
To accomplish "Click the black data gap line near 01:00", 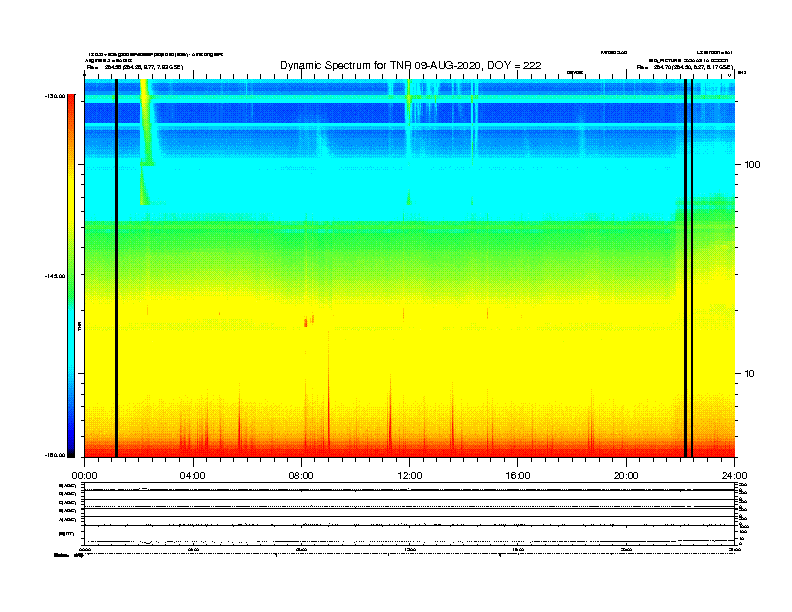I will [116, 268].
